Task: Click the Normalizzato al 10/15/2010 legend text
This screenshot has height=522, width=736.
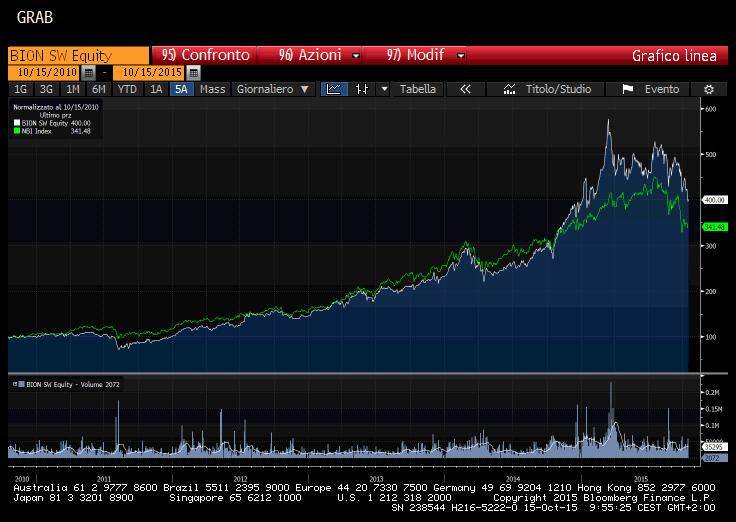Action: [x=56, y=107]
